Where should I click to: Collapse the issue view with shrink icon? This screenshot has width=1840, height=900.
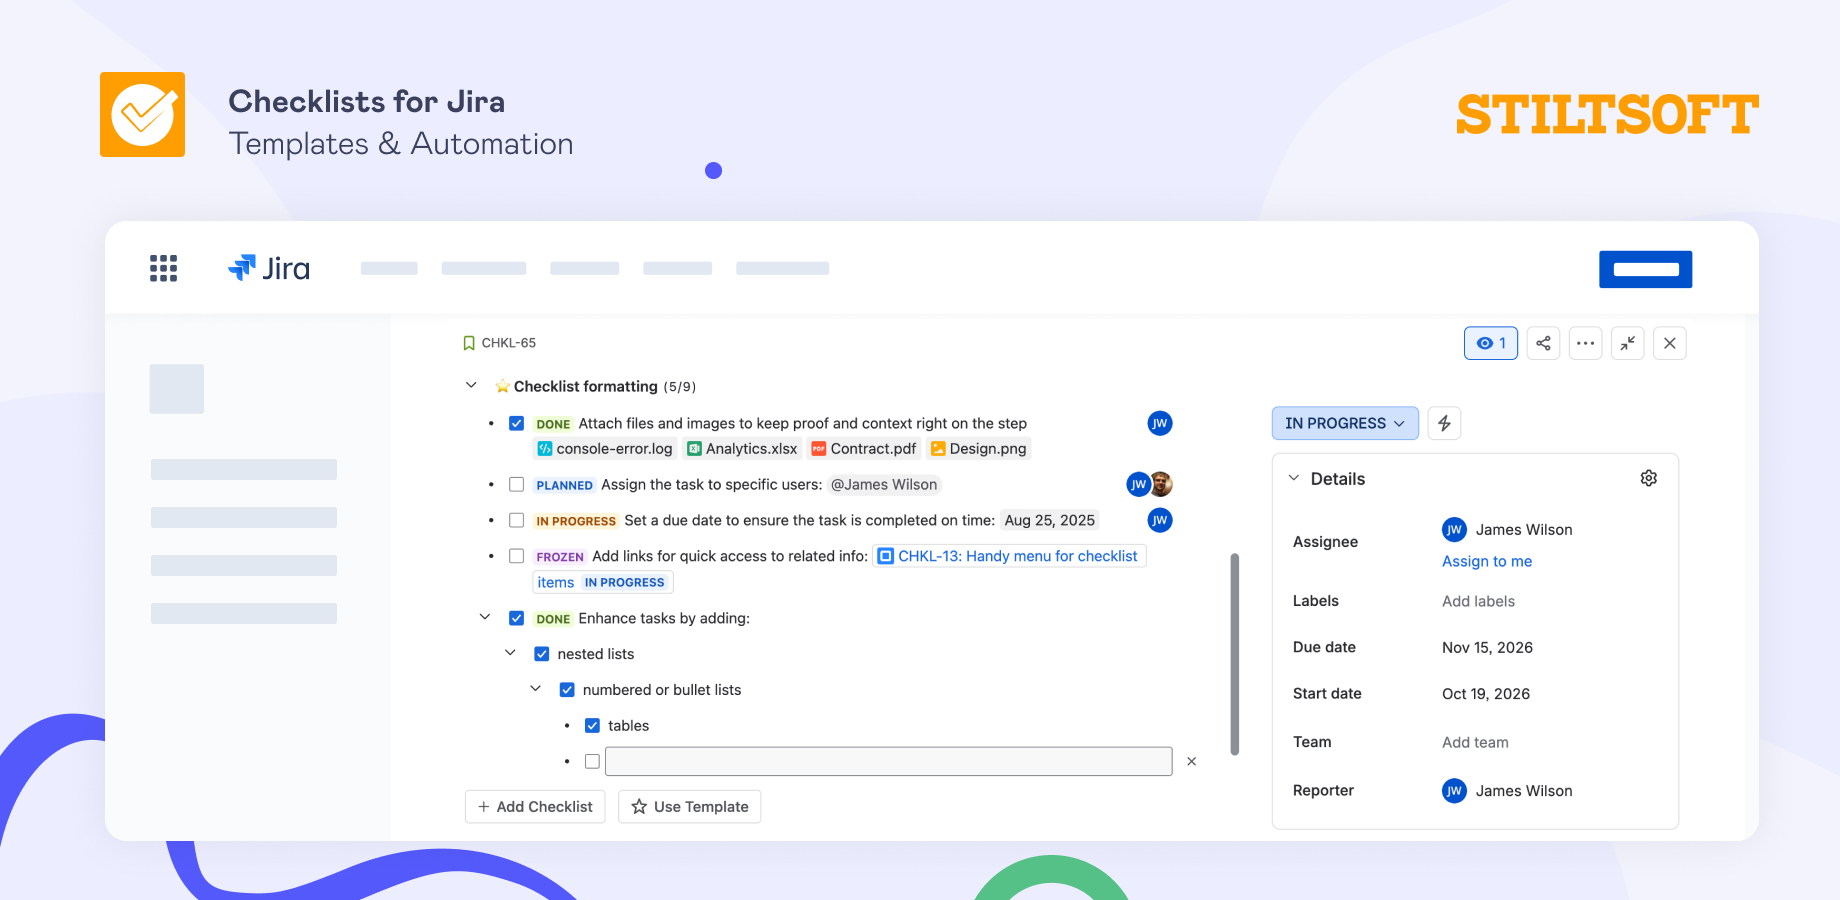click(x=1627, y=343)
